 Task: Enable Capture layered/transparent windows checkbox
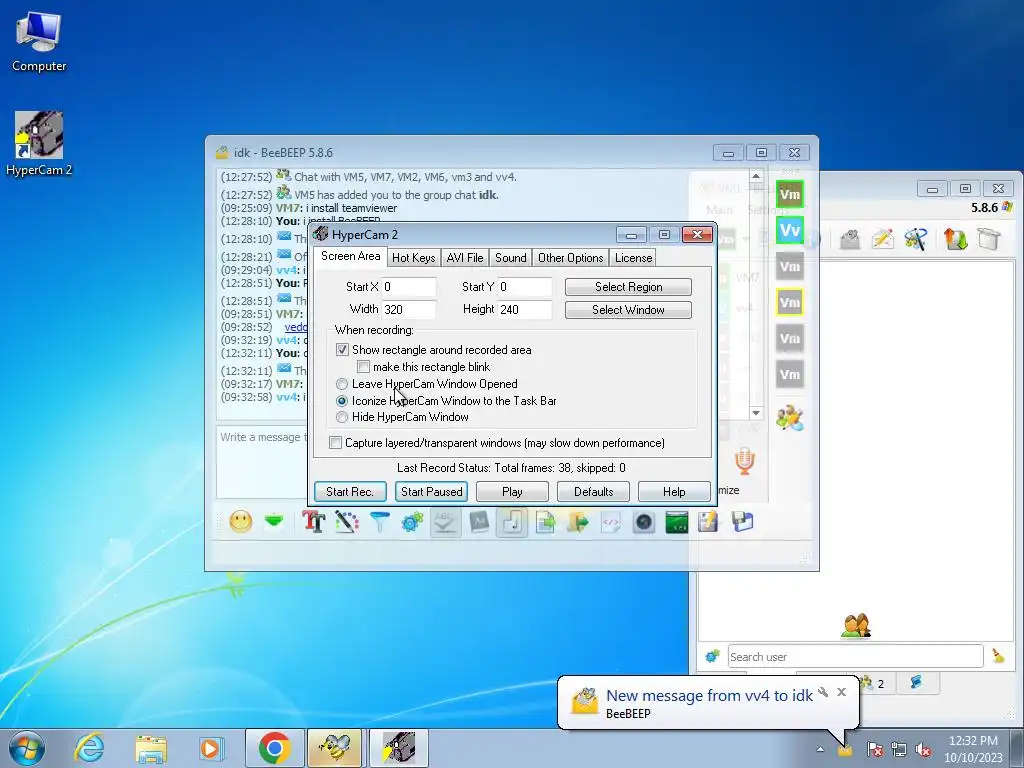pos(336,443)
